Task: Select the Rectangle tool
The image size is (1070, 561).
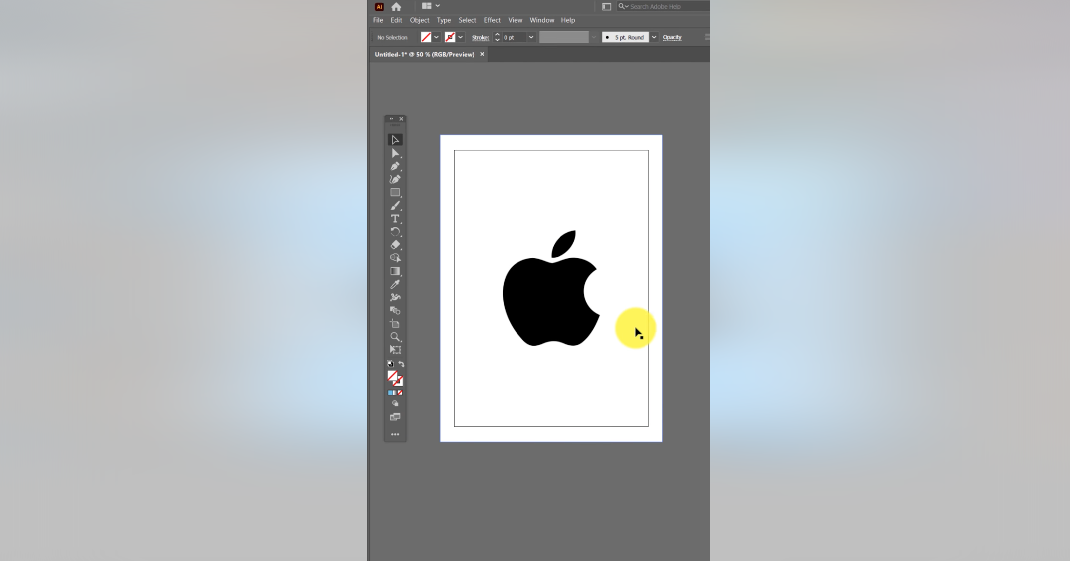Action: coord(395,192)
